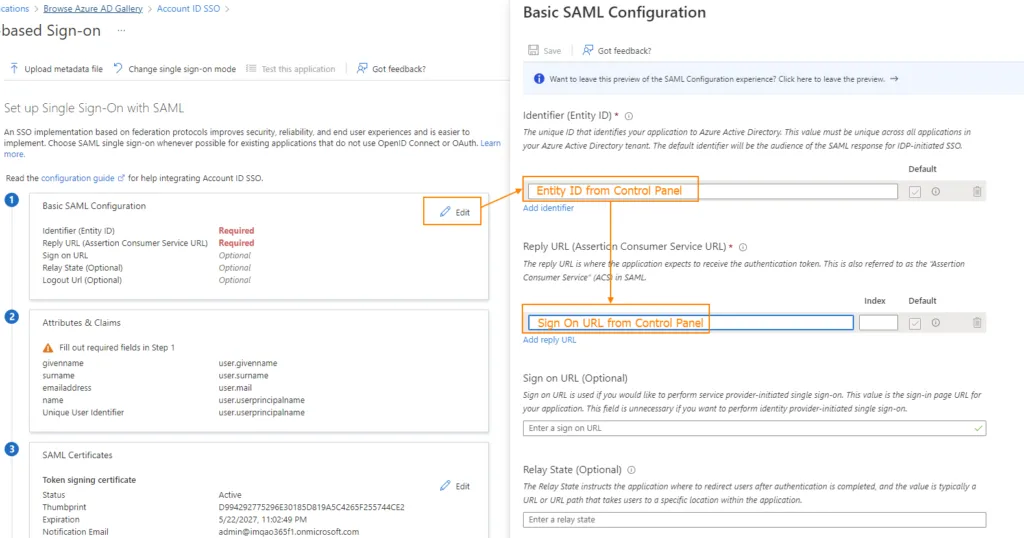This screenshot has height=538, width=1024.
Task: Click the Add reply URL link
Action: pyautogui.click(x=549, y=340)
